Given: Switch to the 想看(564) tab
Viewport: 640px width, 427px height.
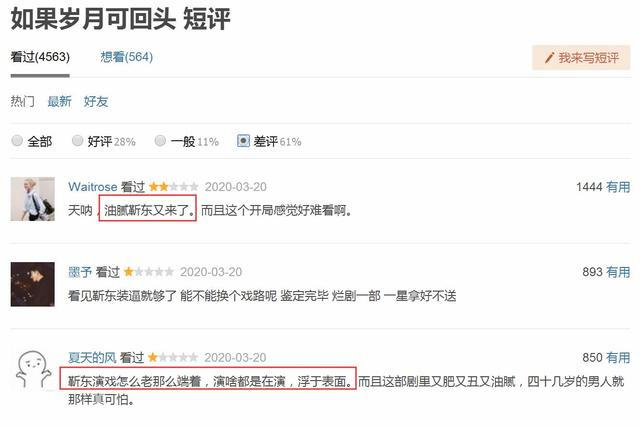Looking at the screenshot, I should click(127, 57).
